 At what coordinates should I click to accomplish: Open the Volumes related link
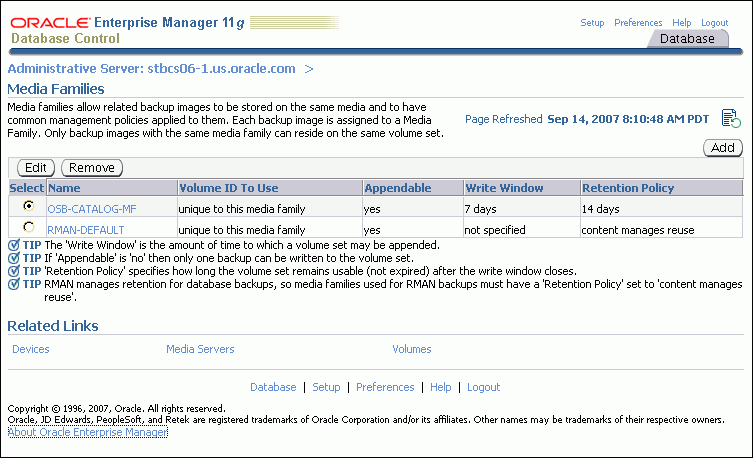412,349
